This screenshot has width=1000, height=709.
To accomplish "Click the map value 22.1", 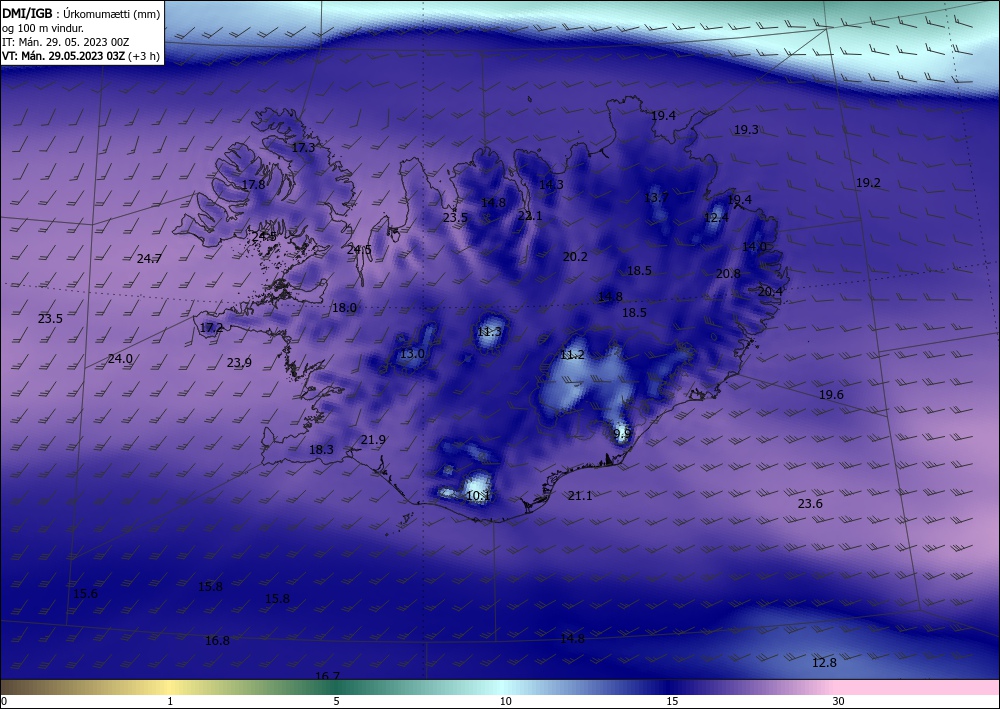I will point(529,216).
